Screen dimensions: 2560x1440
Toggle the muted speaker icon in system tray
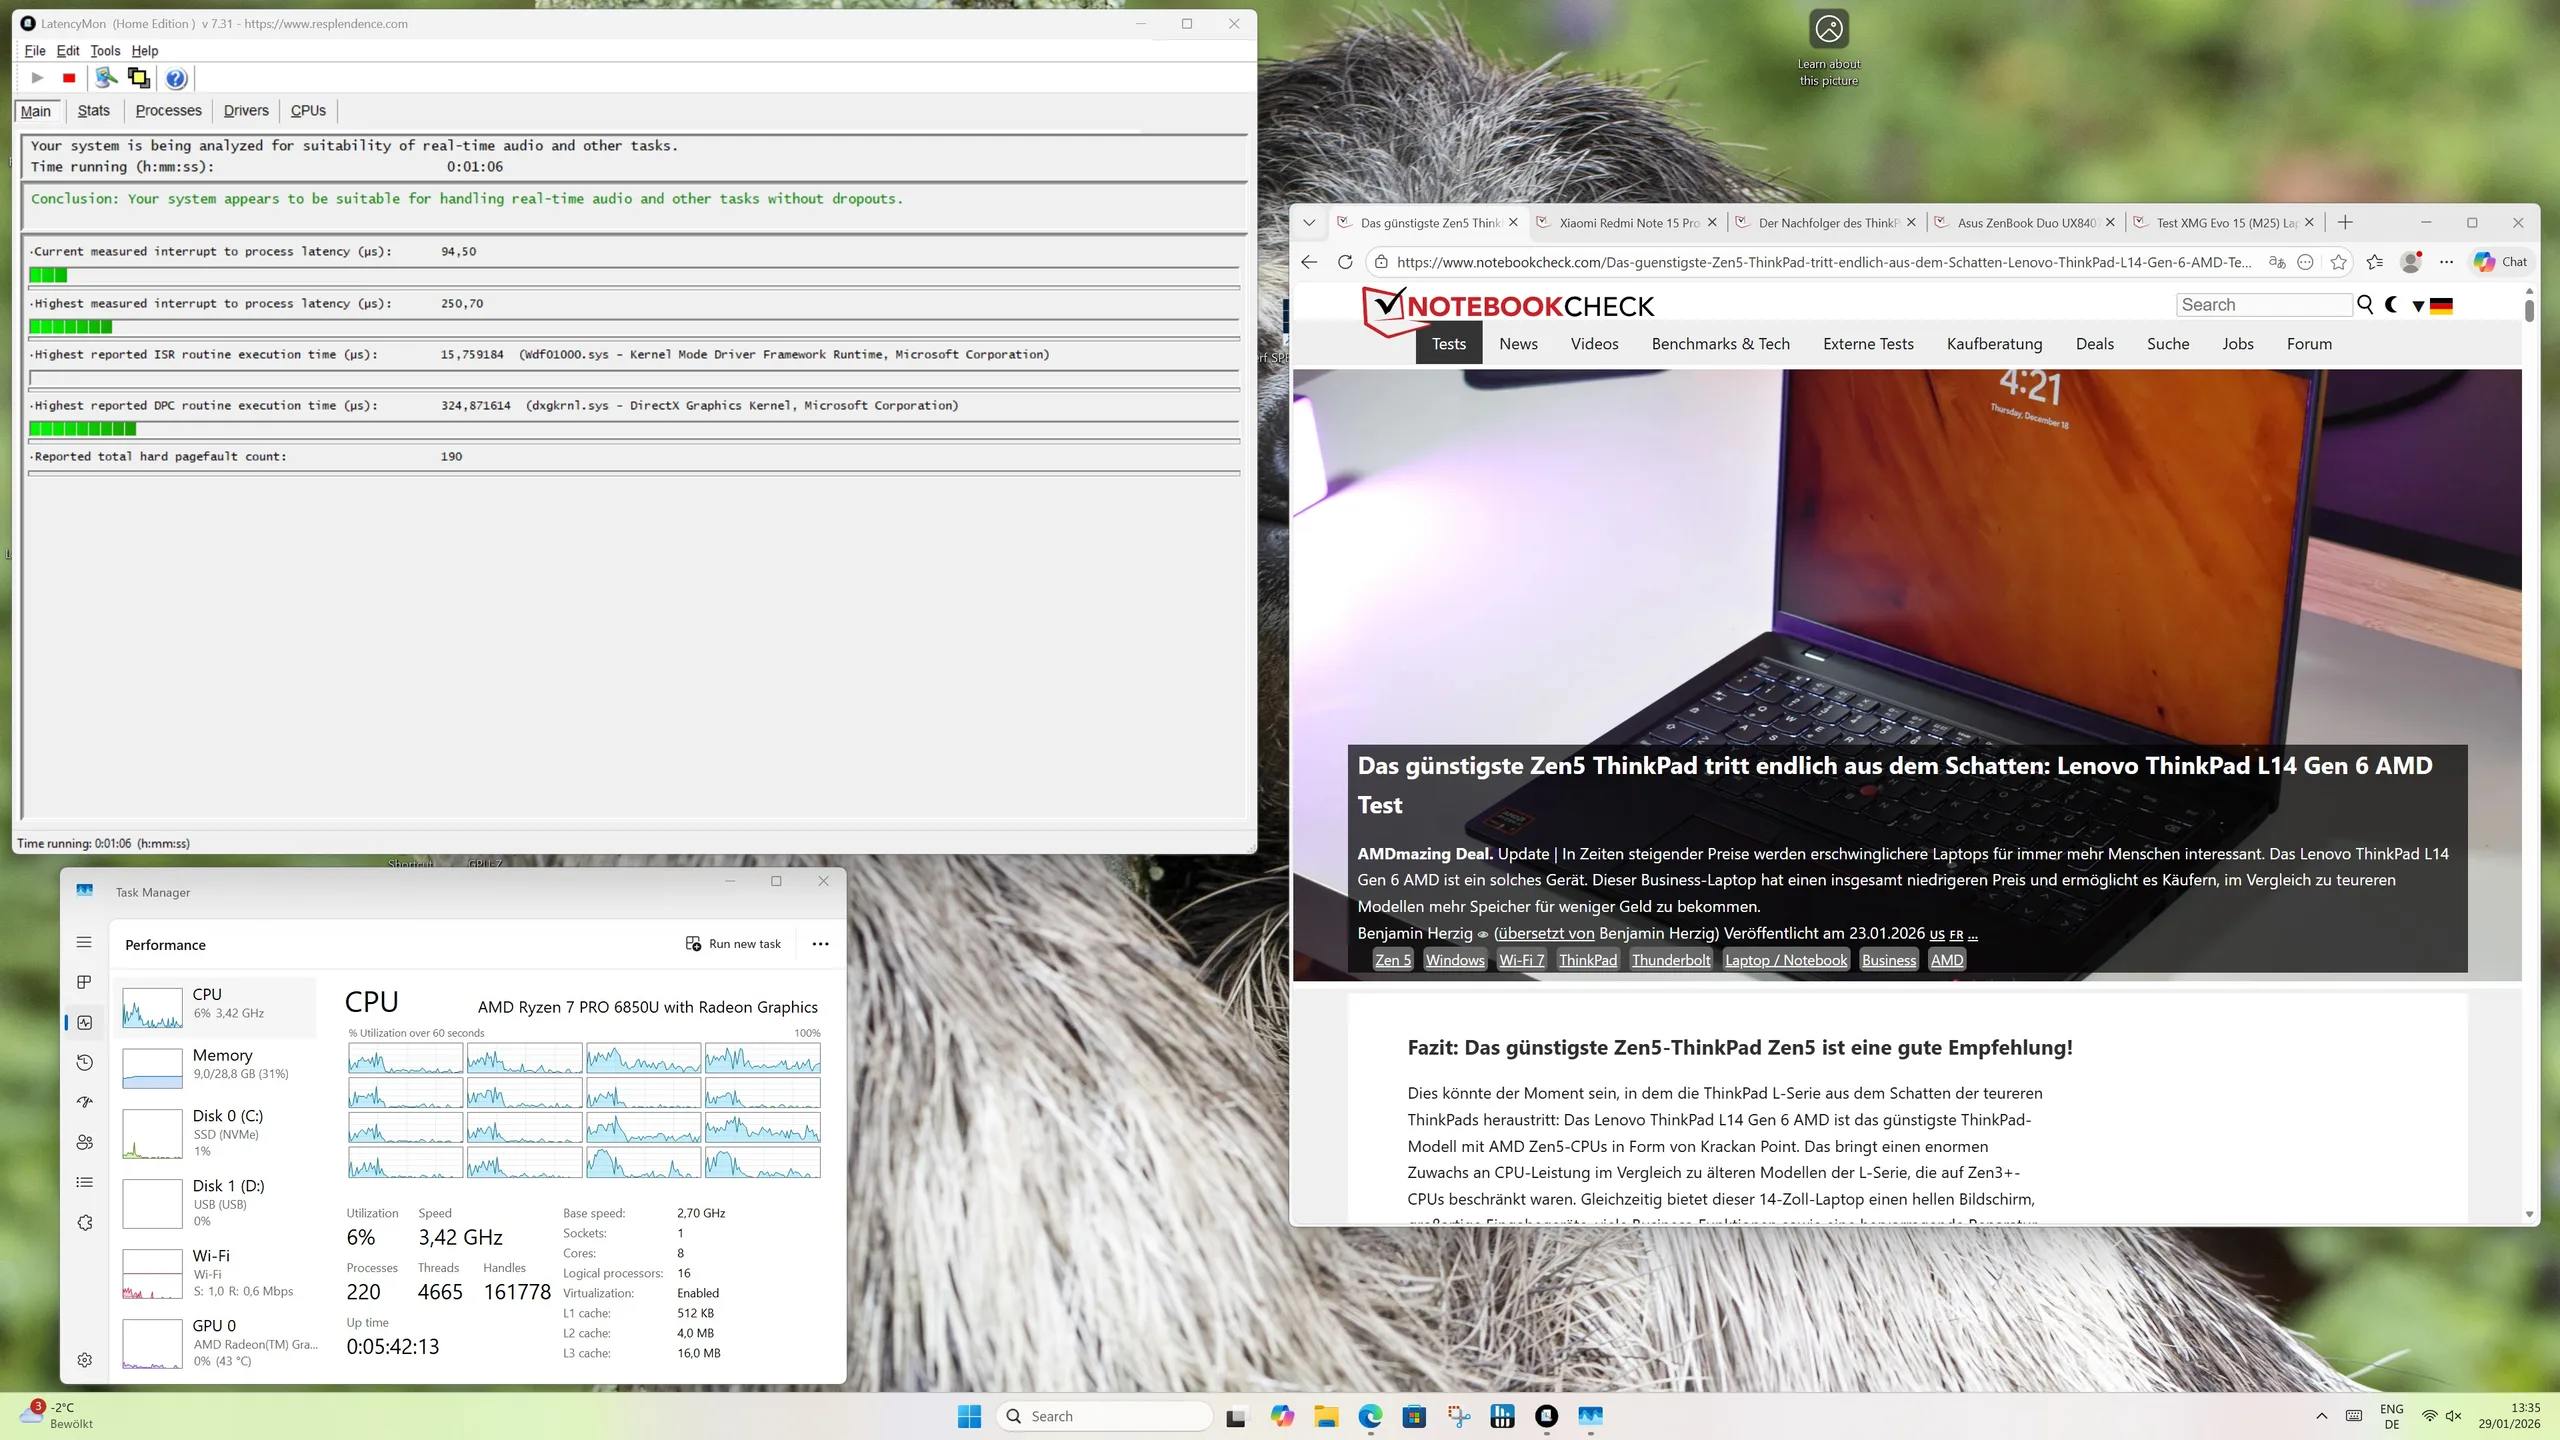click(2453, 1415)
